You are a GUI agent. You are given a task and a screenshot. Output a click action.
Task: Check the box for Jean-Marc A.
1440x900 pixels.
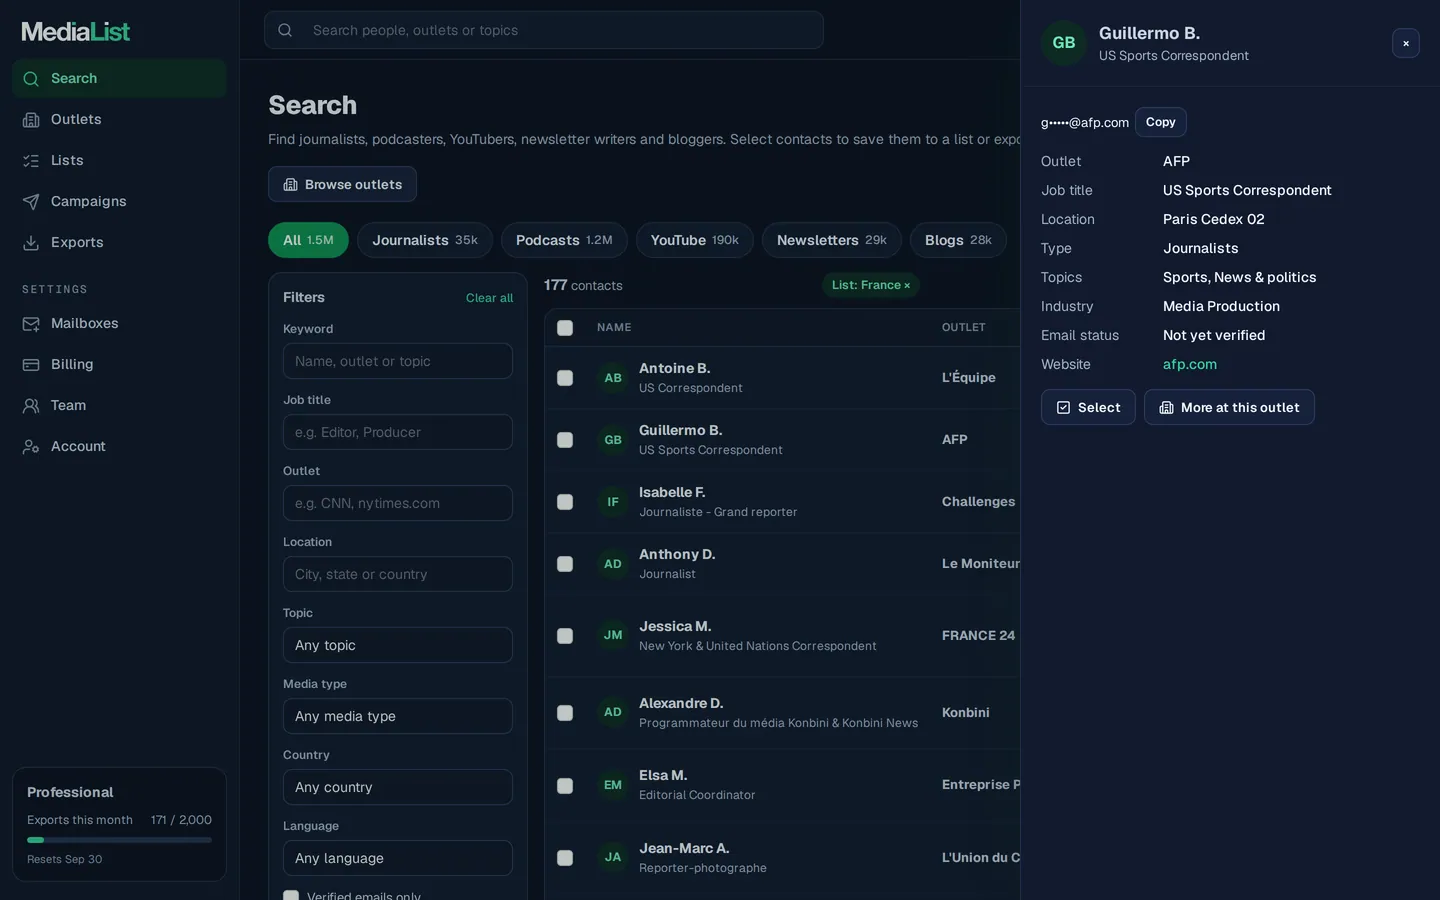565,858
